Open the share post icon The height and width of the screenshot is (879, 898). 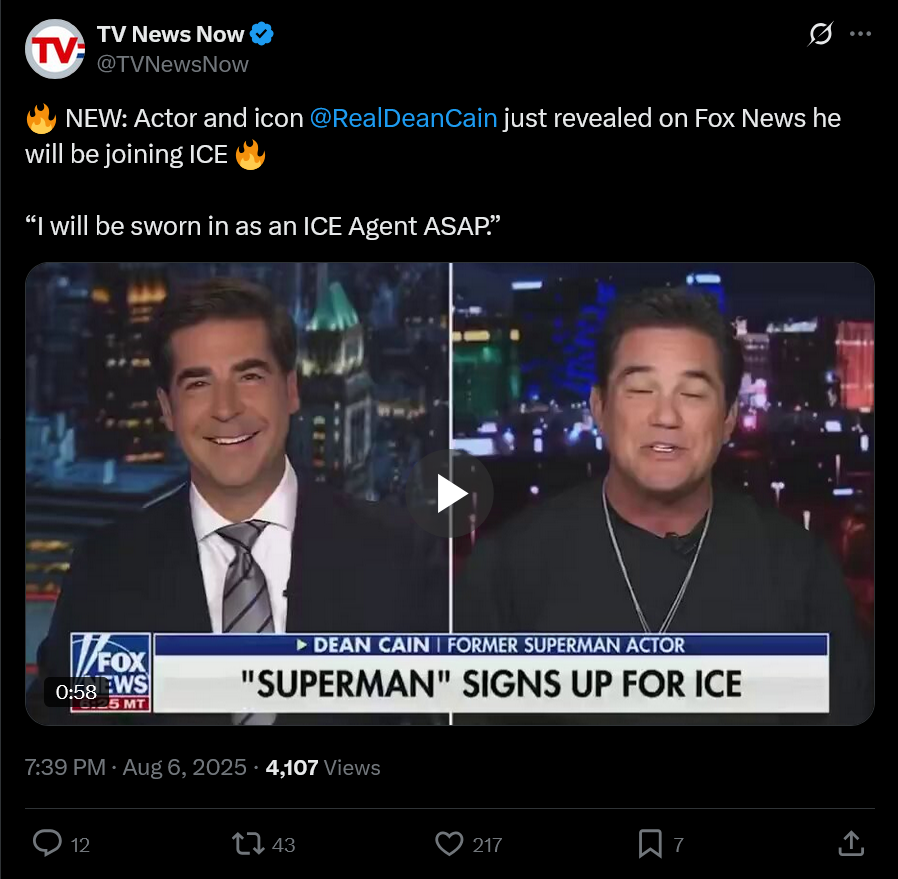click(x=851, y=843)
